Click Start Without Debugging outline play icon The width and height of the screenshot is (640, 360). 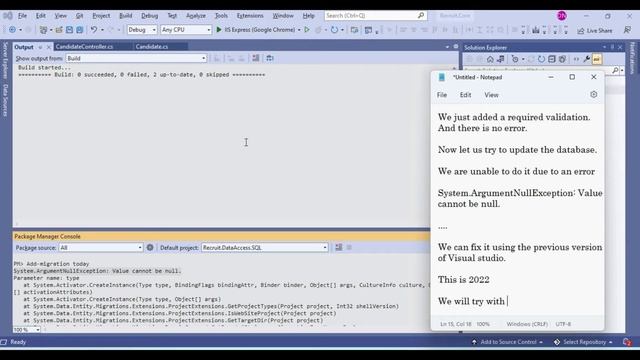[x=307, y=30]
